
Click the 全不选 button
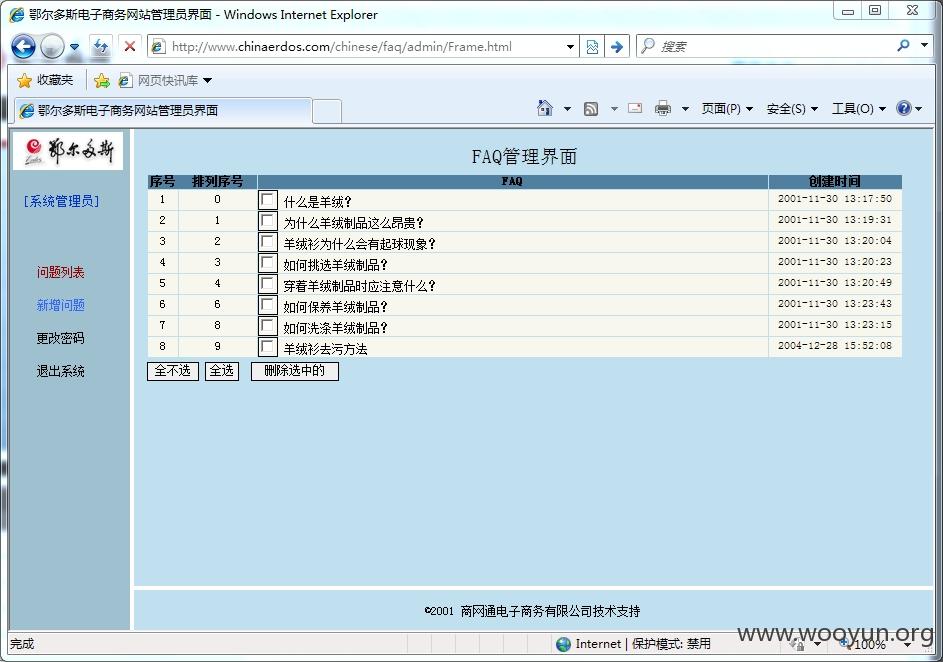click(173, 371)
